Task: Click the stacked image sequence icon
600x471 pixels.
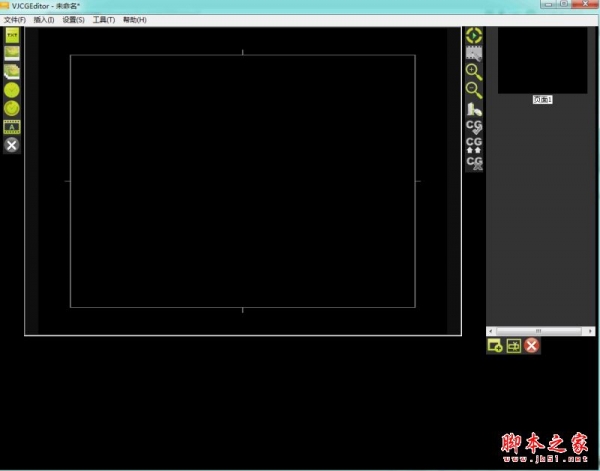Action: pos(12,72)
